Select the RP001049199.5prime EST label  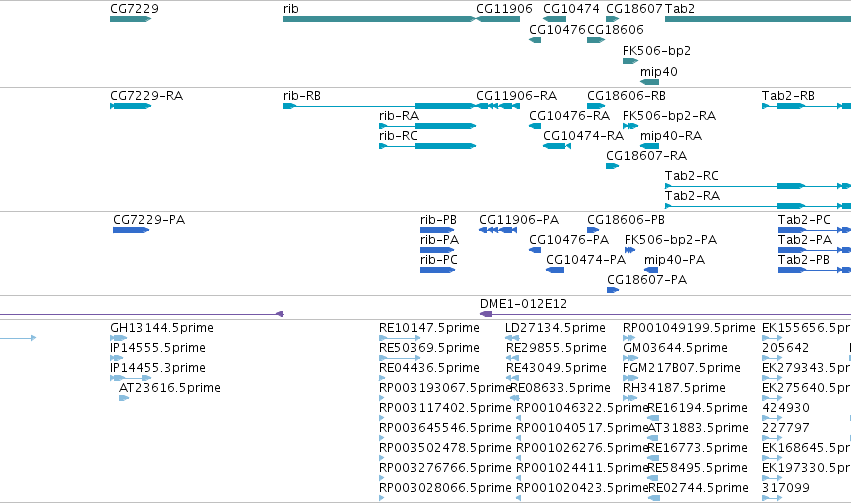[689, 328]
